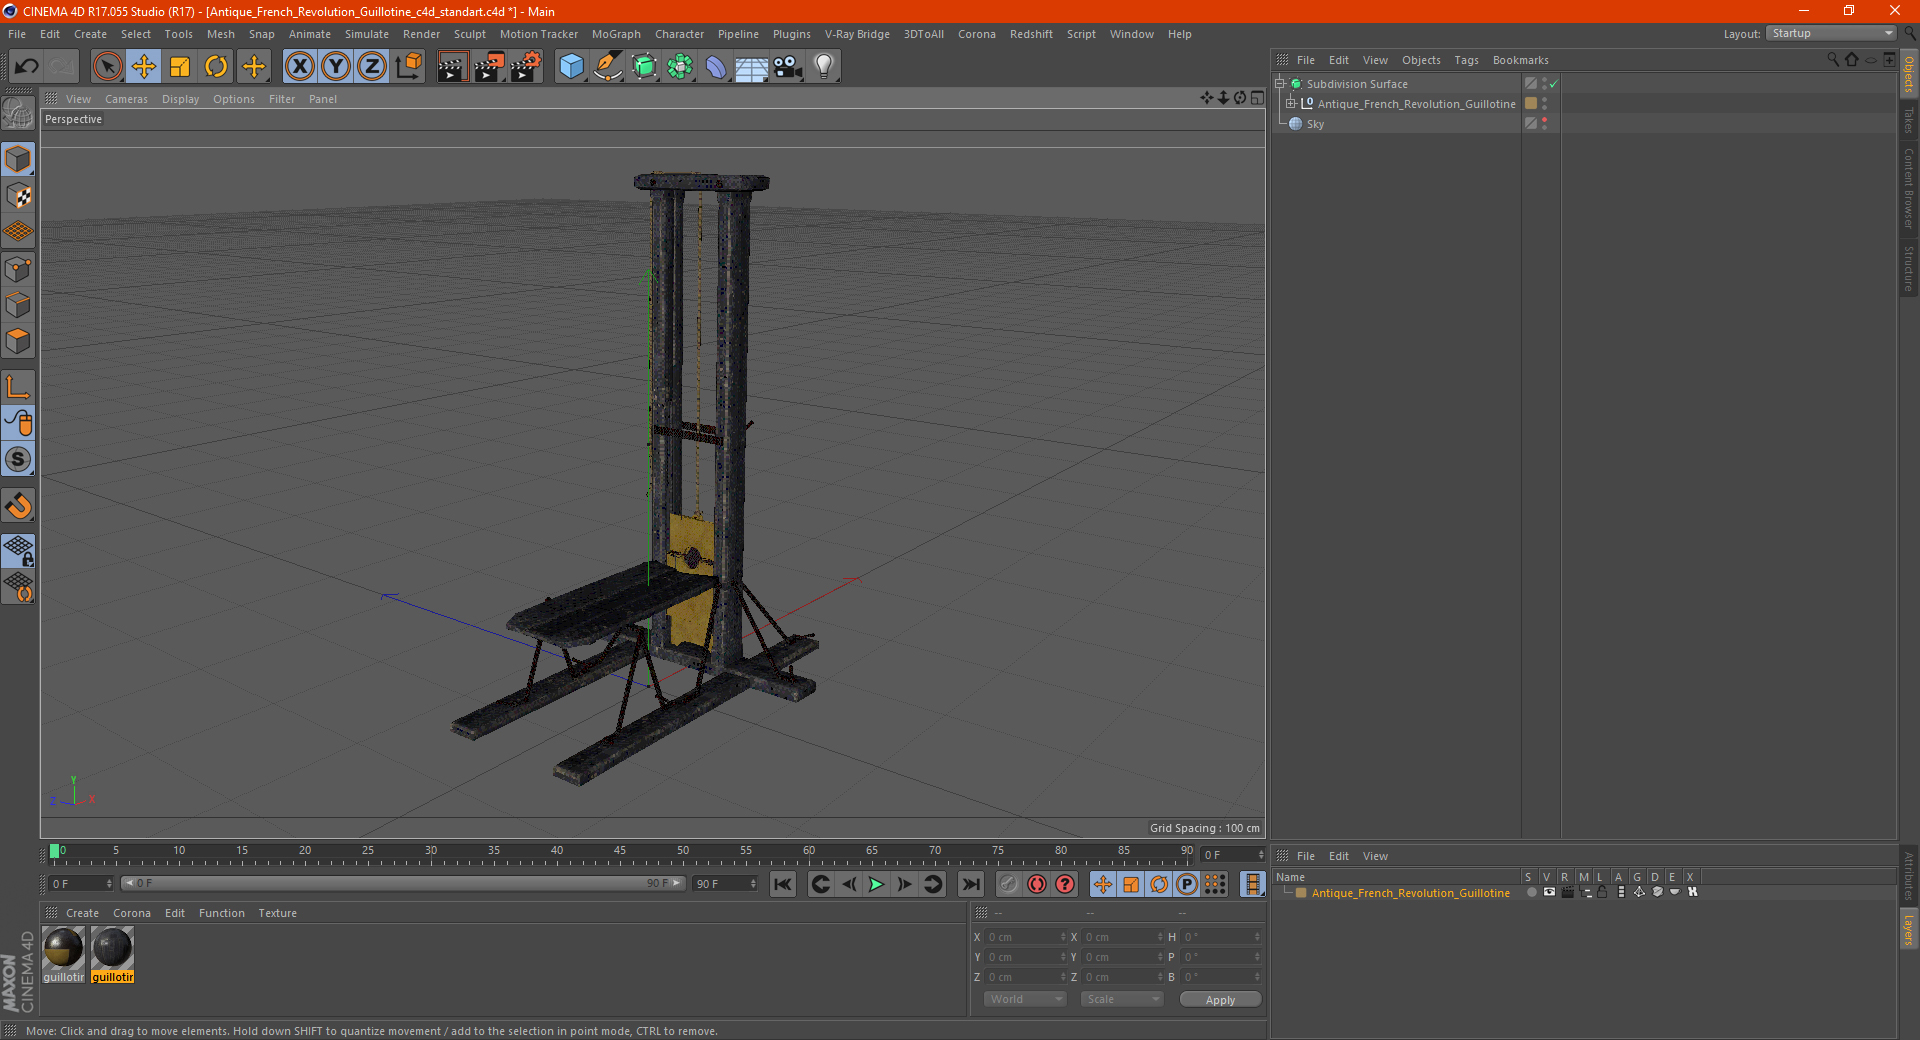The image size is (1920, 1040).
Task: Add a Camera object icon
Action: coord(788,67)
